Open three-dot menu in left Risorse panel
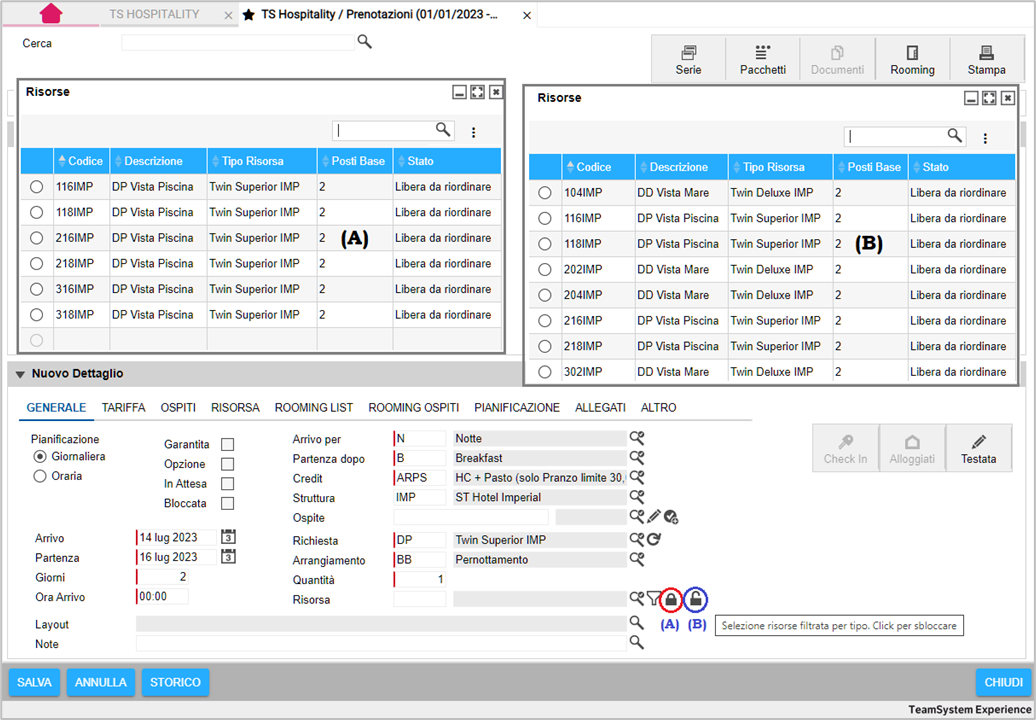The width and height of the screenshot is (1036, 720). (474, 132)
